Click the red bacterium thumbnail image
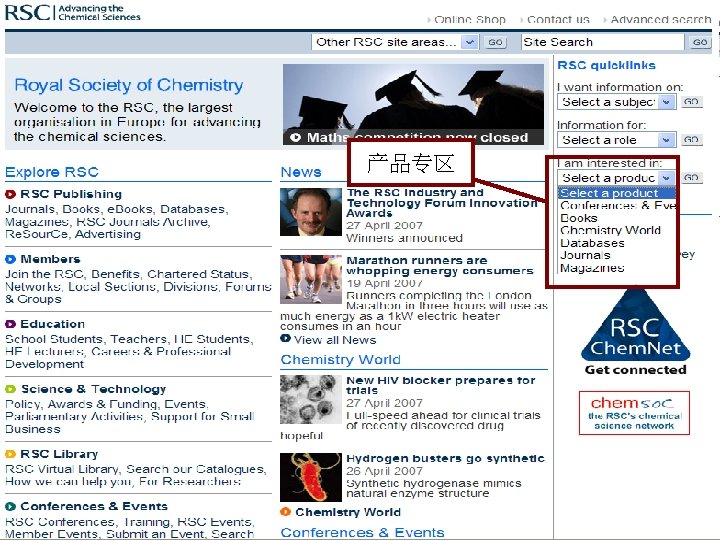 click(x=311, y=478)
